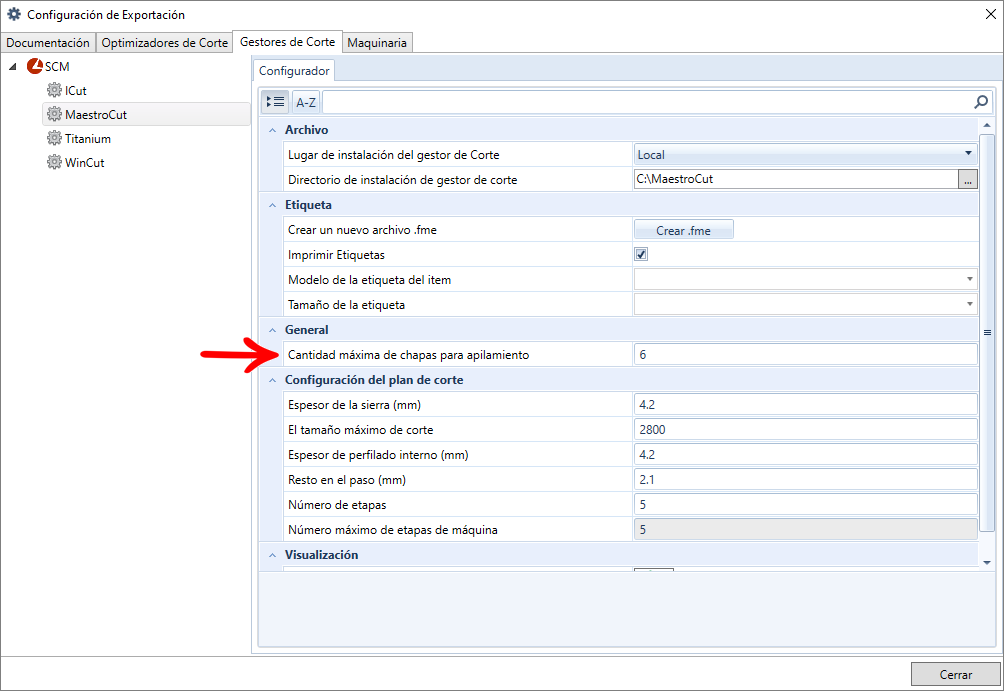Switch to categorized property view
1004x691 pixels.
[x=275, y=102]
